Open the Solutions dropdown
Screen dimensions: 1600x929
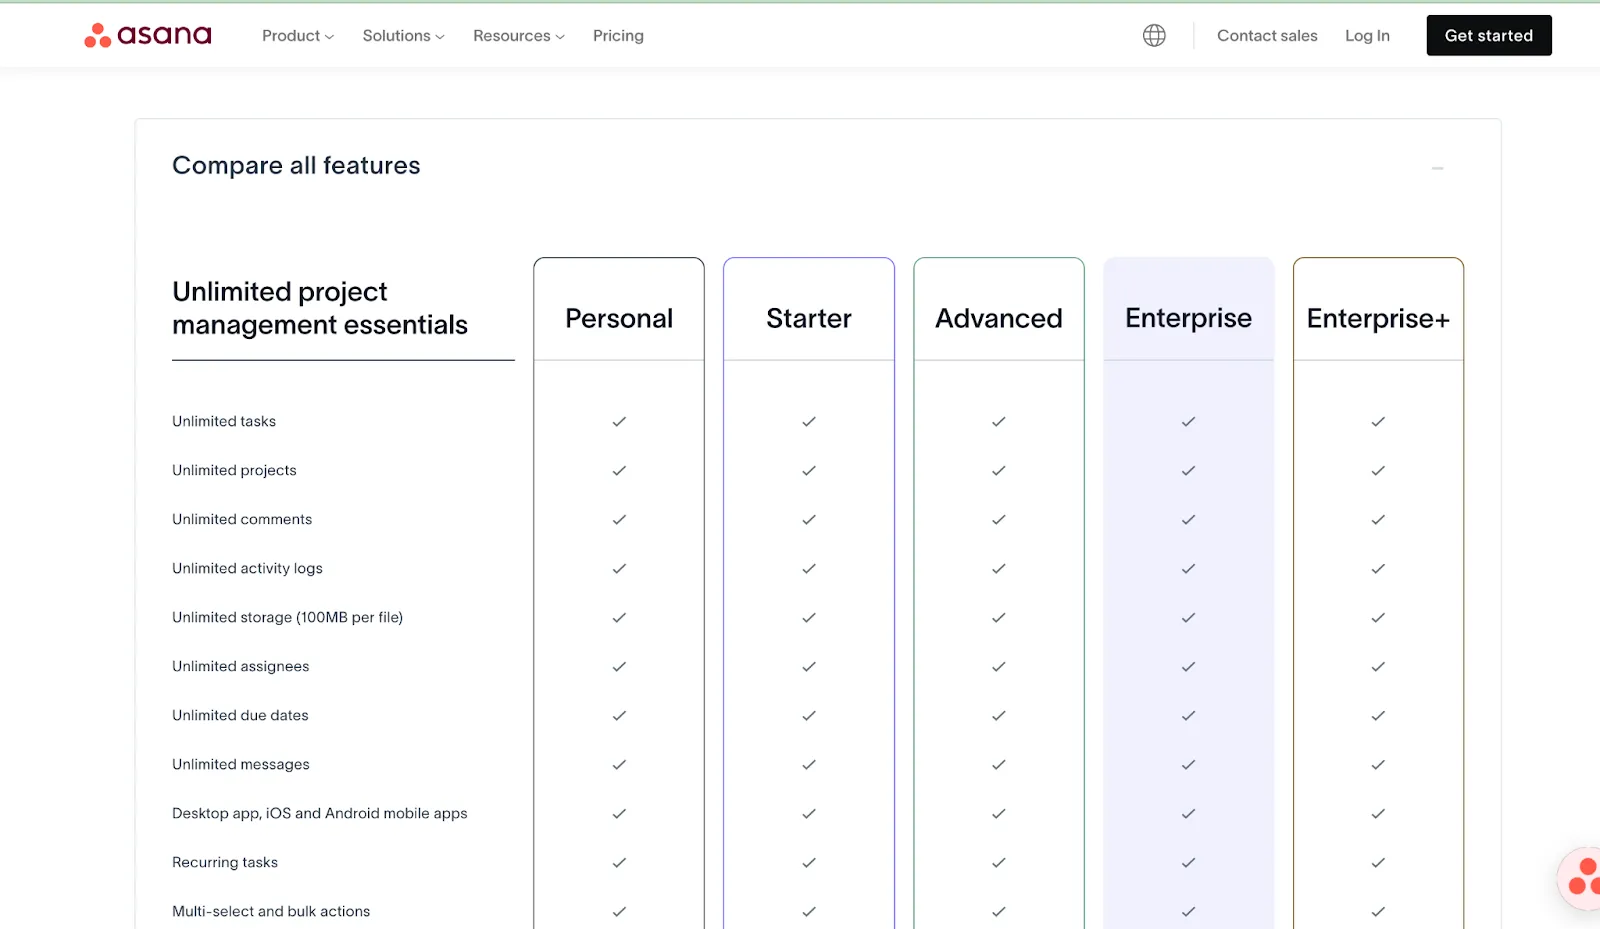pos(402,35)
